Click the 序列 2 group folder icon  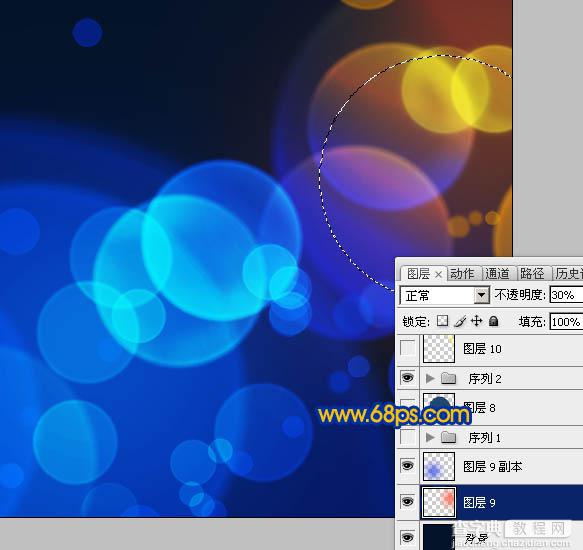(448, 379)
